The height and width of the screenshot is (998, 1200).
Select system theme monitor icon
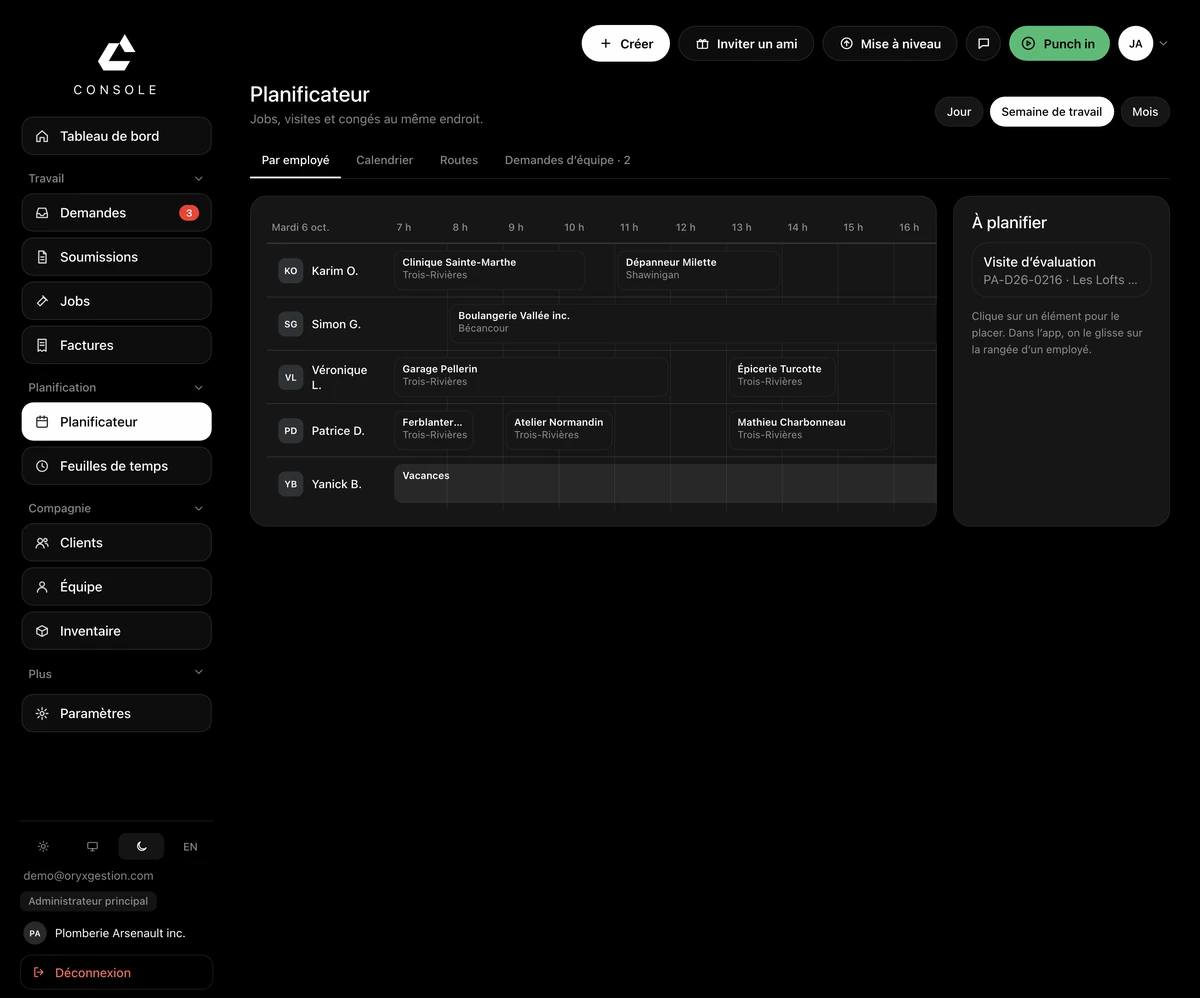[92, 846]
